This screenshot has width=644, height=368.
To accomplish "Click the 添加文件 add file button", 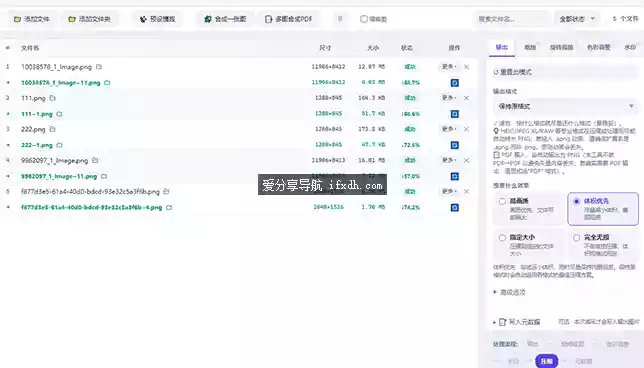I will point(32,19).
